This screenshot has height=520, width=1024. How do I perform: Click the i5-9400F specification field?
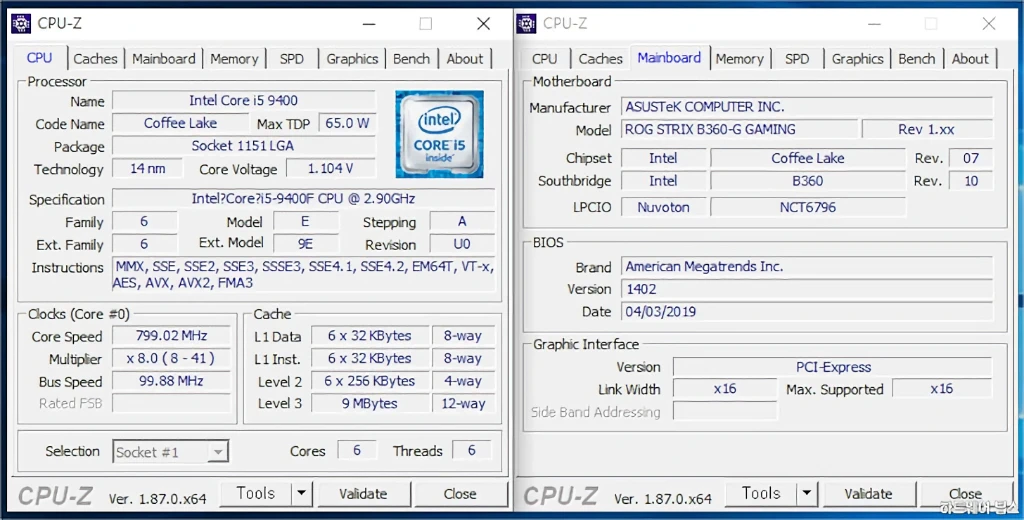[303, 198]
